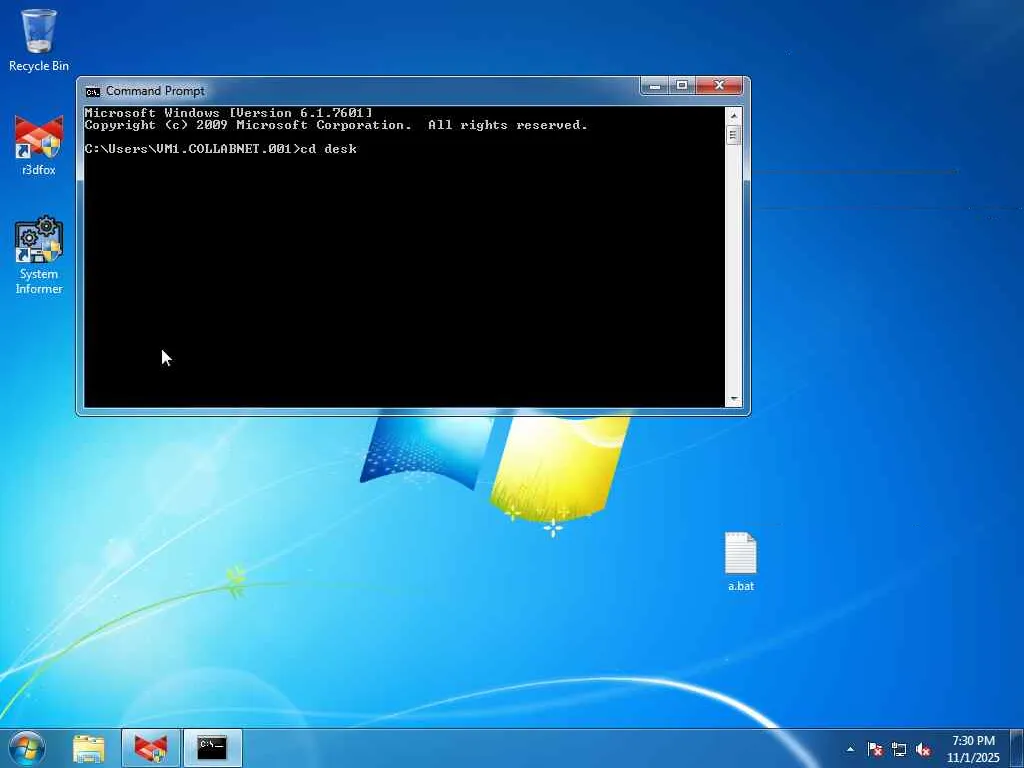Screen dimensions: 1024x768
Task: Click the 'cd desk' command text
Action: point(328,149)
